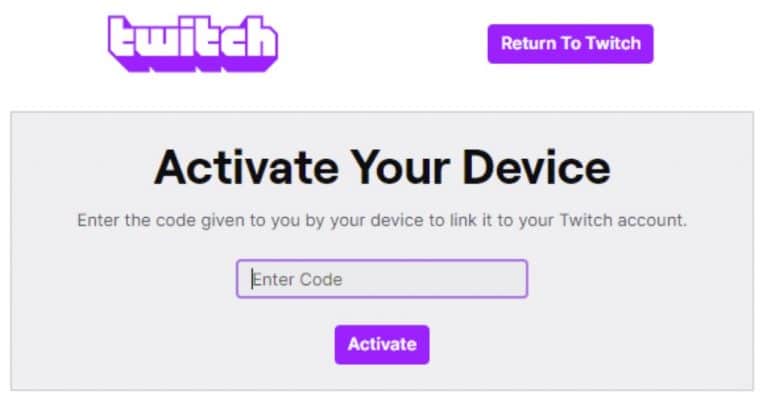The width and height of the screenshot is (768, 404).
Task: Click the word Twitch in the instruction text
Action: [x=586, y=220]
